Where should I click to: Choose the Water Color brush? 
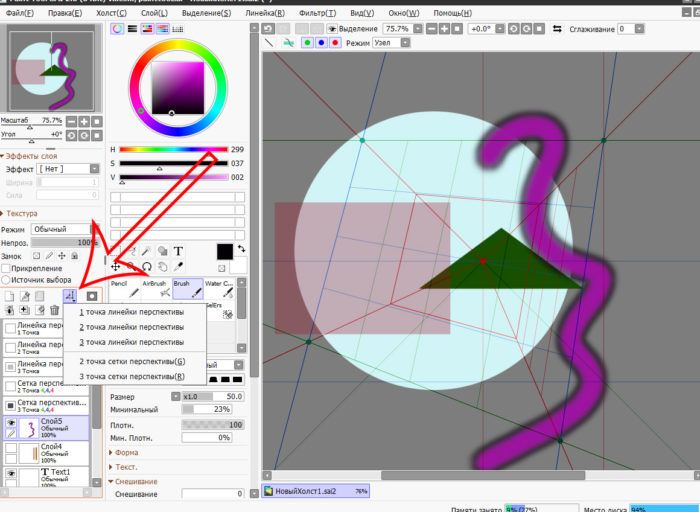[219, 289]
